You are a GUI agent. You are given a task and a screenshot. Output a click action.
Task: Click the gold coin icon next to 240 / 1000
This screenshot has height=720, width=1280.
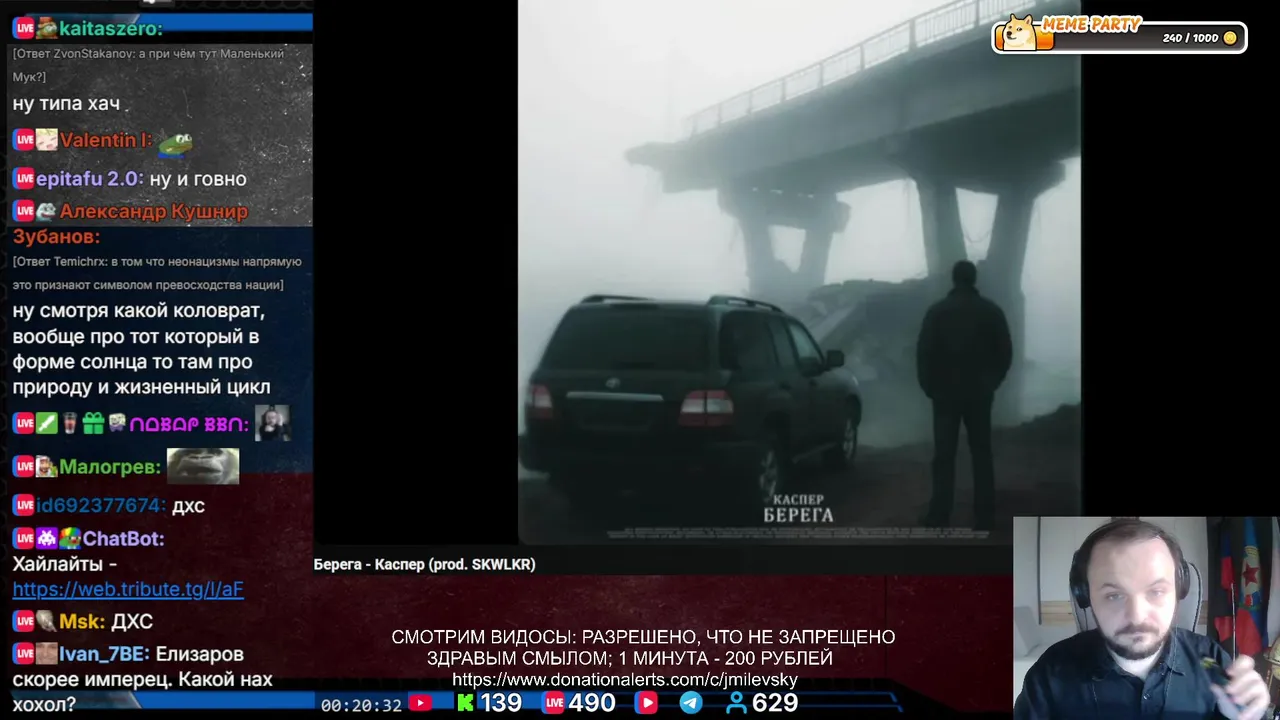(1230, 38)
